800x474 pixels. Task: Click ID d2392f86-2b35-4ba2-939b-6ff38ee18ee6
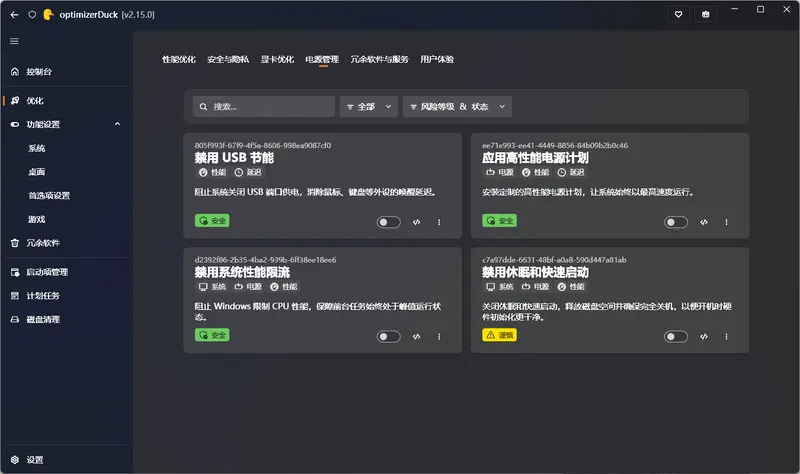coord(265,260)
